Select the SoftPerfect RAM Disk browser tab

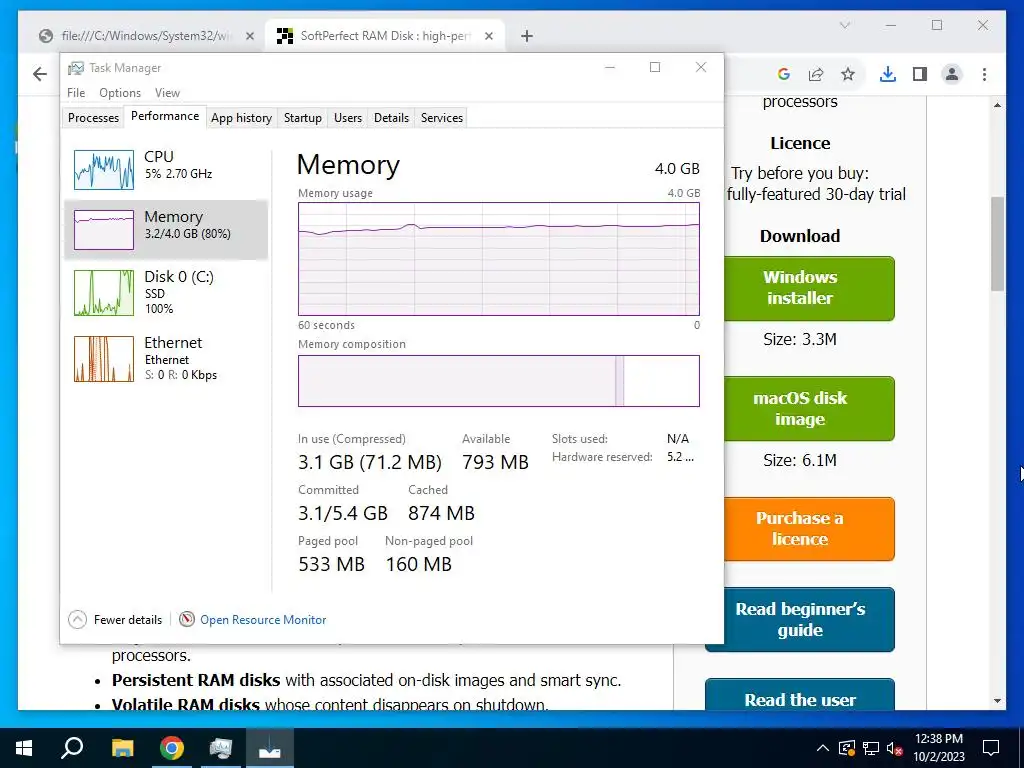pos(384,36)
